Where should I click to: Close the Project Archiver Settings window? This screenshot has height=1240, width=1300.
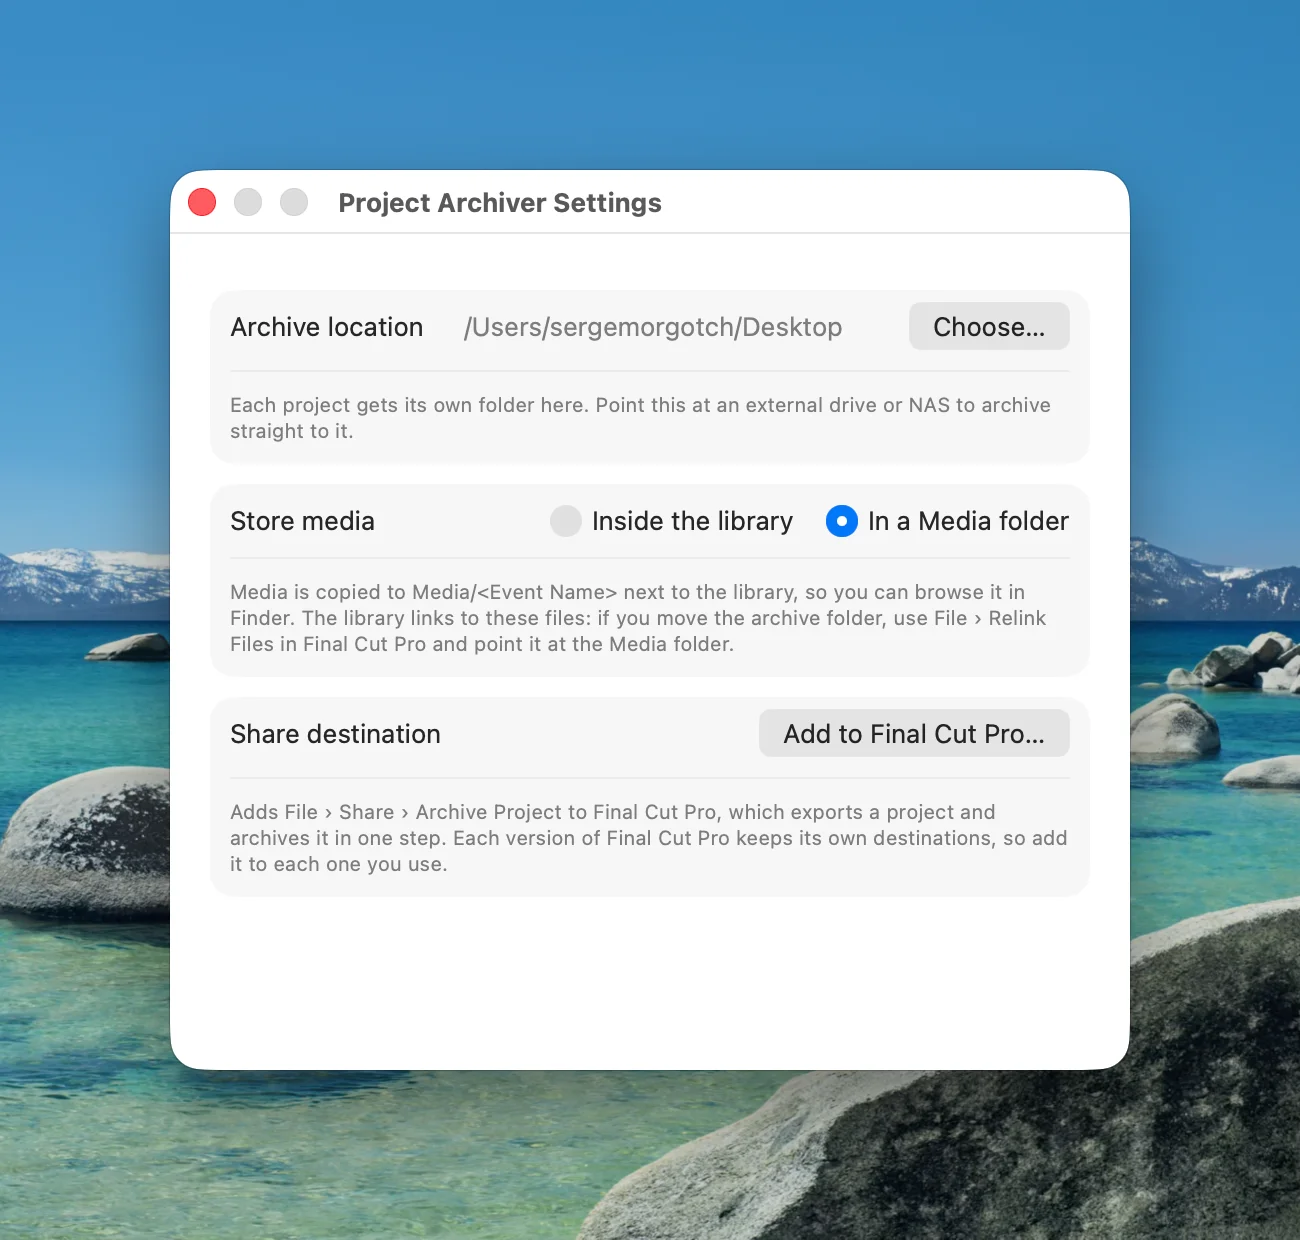tap(202, 203)
